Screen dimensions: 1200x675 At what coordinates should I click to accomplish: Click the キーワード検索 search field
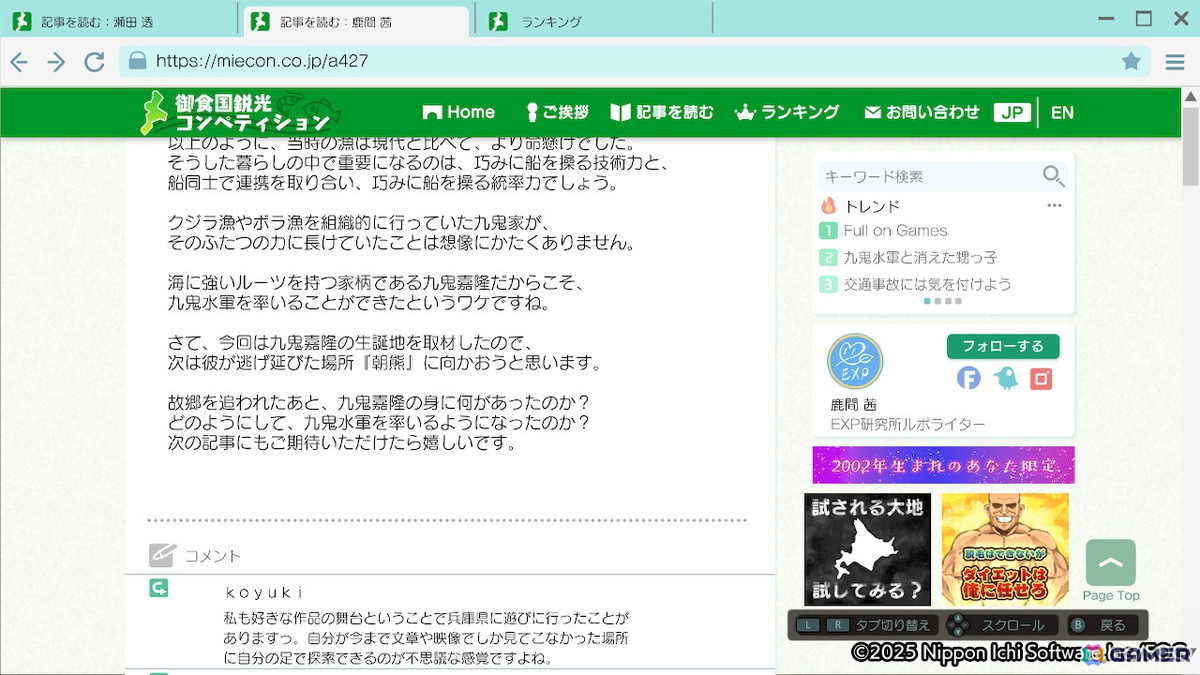click(x=930, y=177)
